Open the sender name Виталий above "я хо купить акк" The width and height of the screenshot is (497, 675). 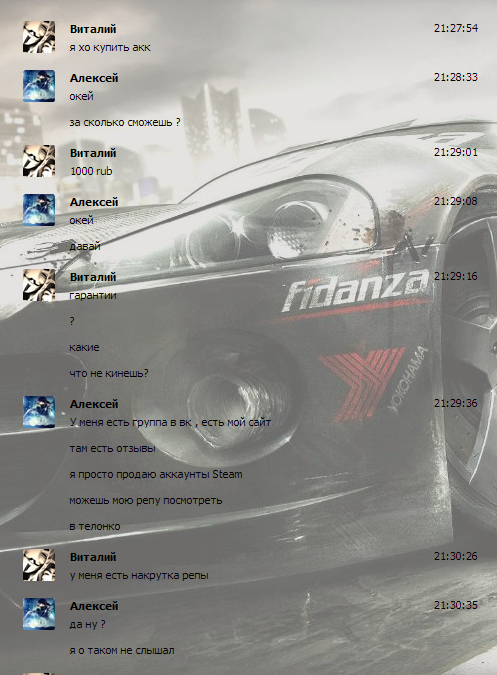point(93,29)
